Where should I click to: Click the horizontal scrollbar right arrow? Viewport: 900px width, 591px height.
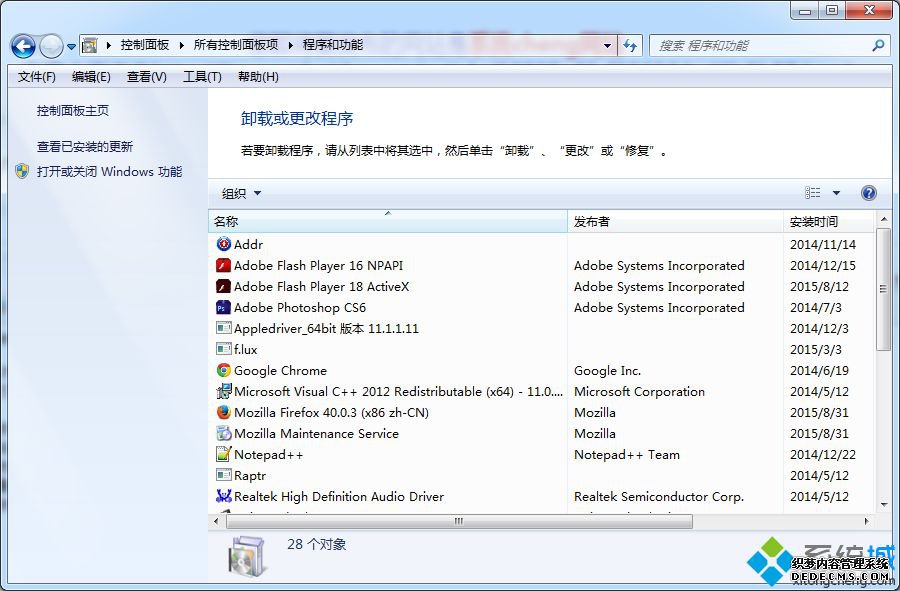866,521
